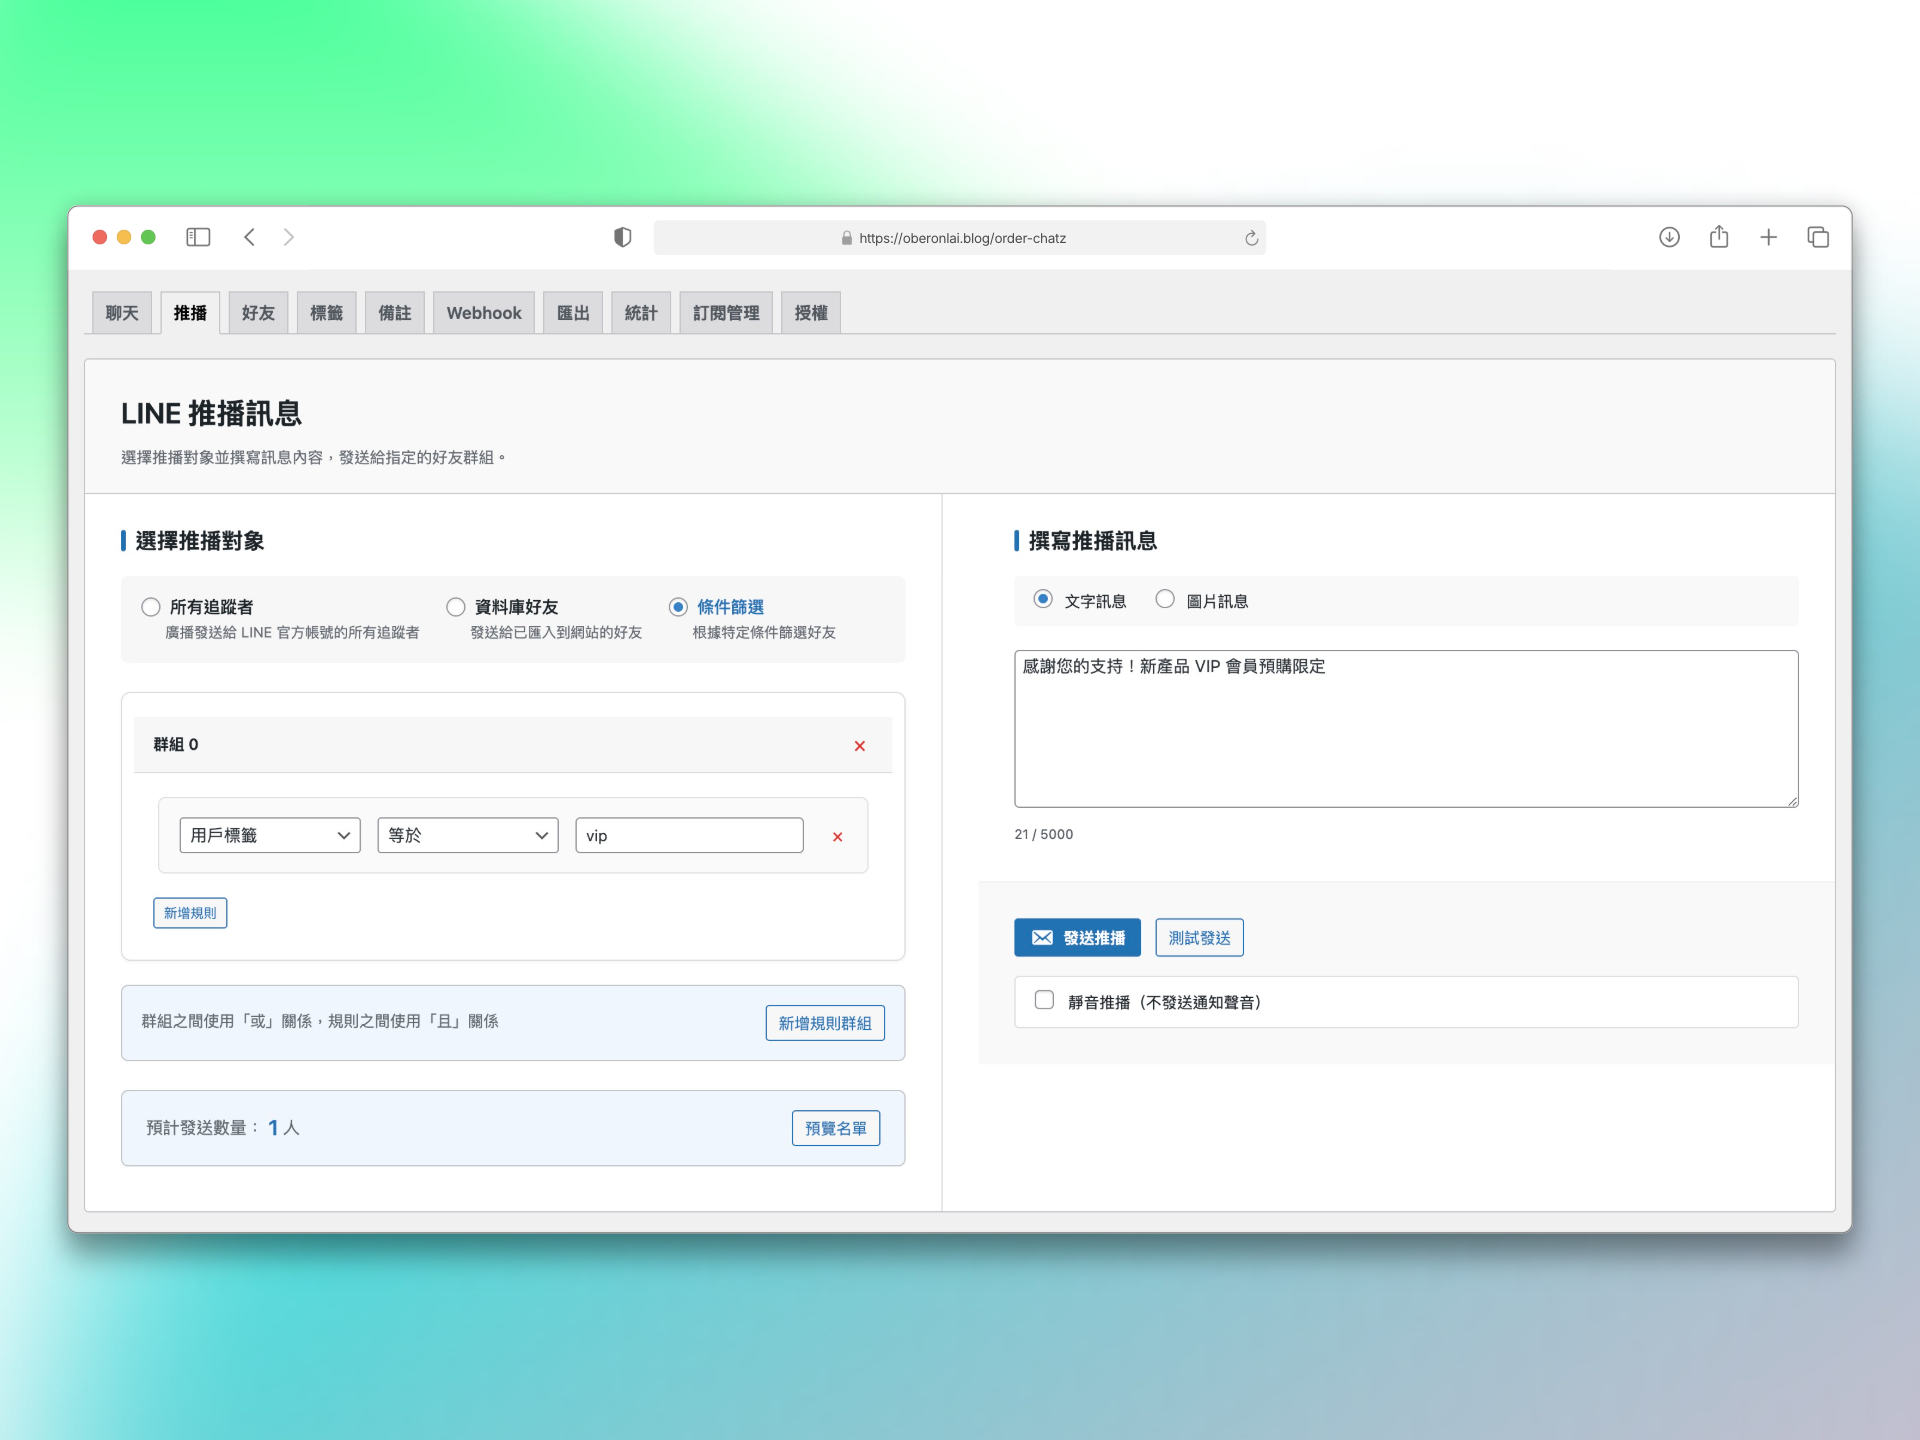1920x1440 pixels.
Task: Remove the vip rule using the red X
Action: (x=838, y=837)
